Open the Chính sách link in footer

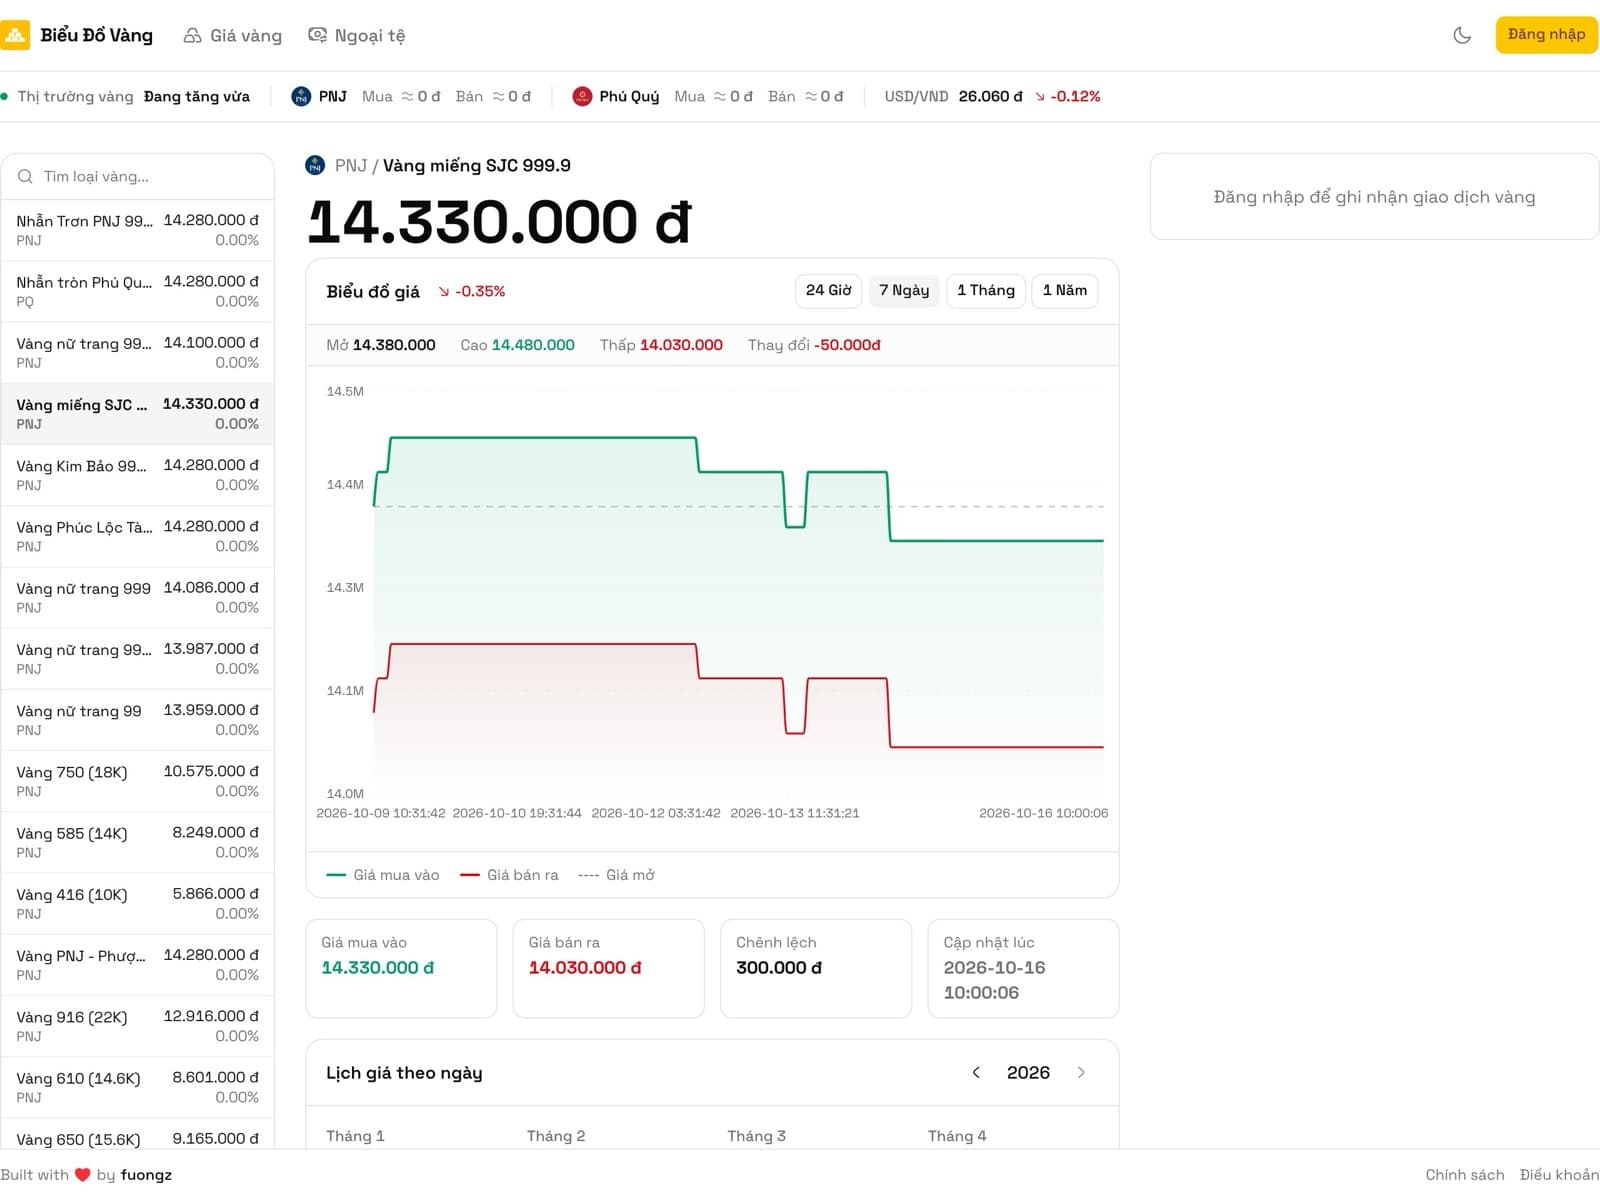point(1464,1175)
